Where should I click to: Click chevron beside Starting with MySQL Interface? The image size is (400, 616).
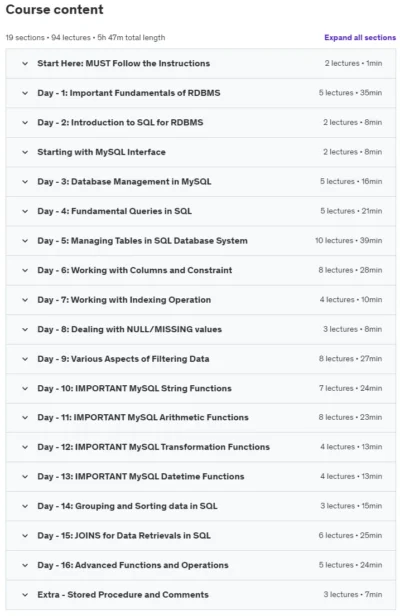[x=25, y=152]
